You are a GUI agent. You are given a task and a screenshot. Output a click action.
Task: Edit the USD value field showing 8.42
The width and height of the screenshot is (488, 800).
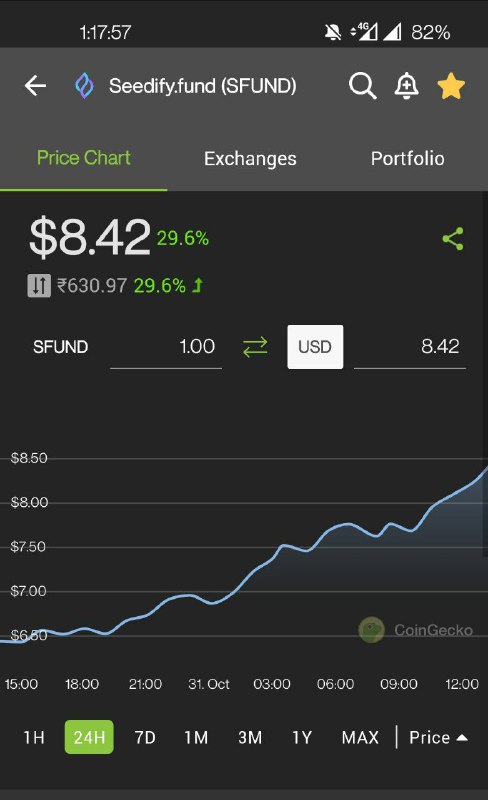point(410,347)
